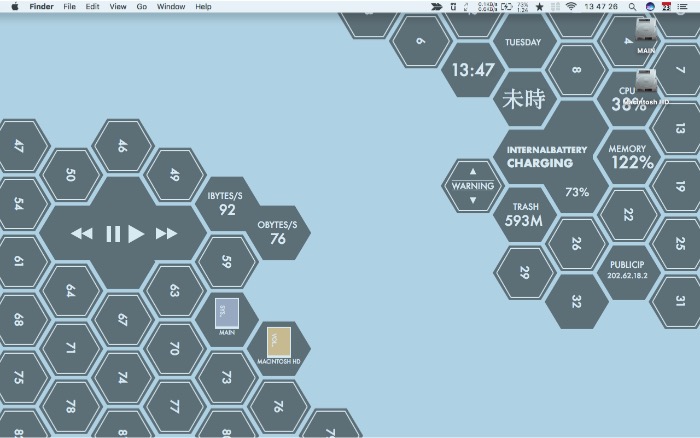Click the diagonal resize arrows menu bar icon
The width and height of the screenshot is (700, 438).
point(466,6)
